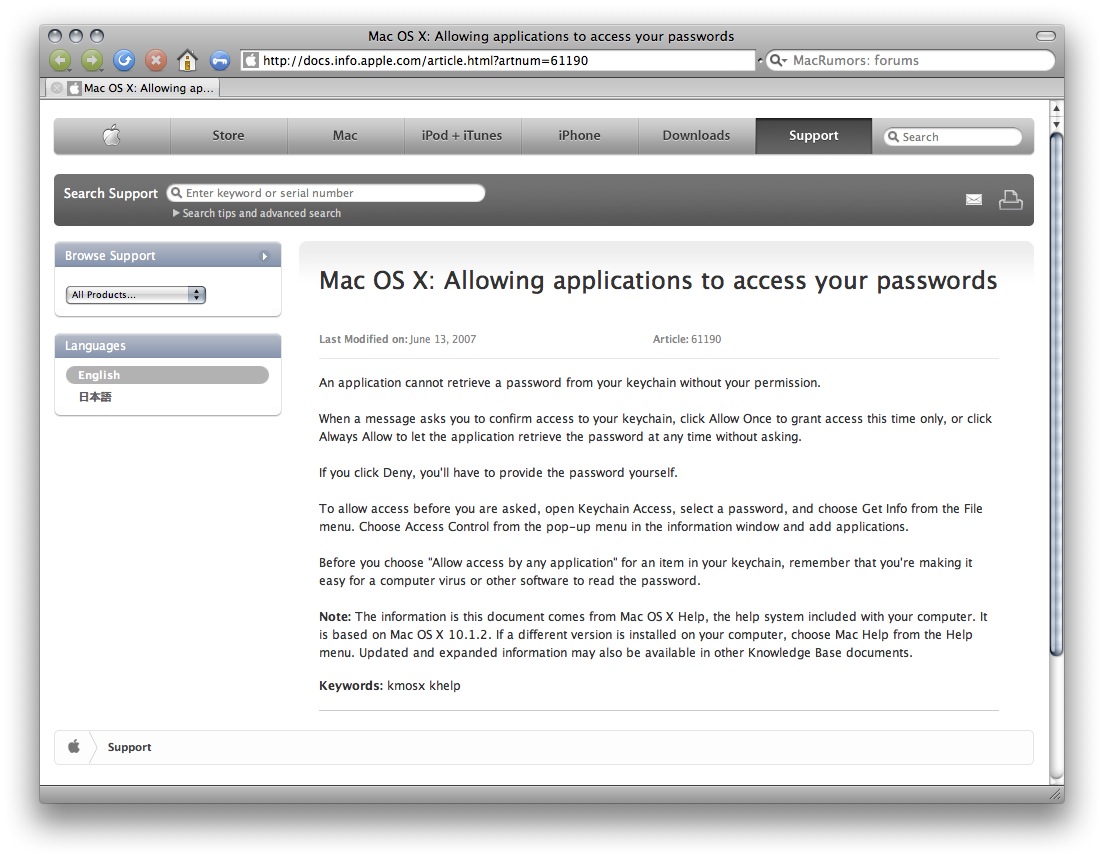Screen dimensions: 1104x858
Task: Click the toolbar toggle pill in the title bar
Action: 1046,36
